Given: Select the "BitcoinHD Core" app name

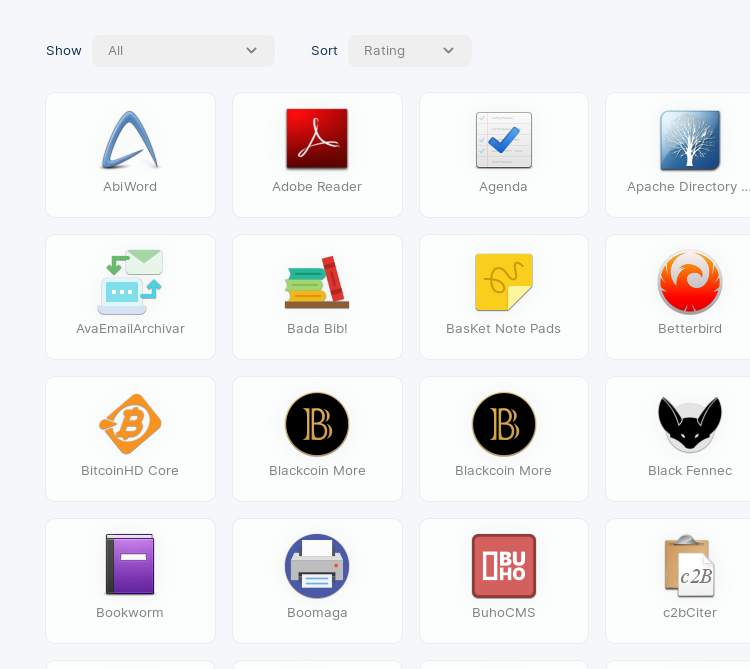Looking at the screenshot, I should point(130,471).
